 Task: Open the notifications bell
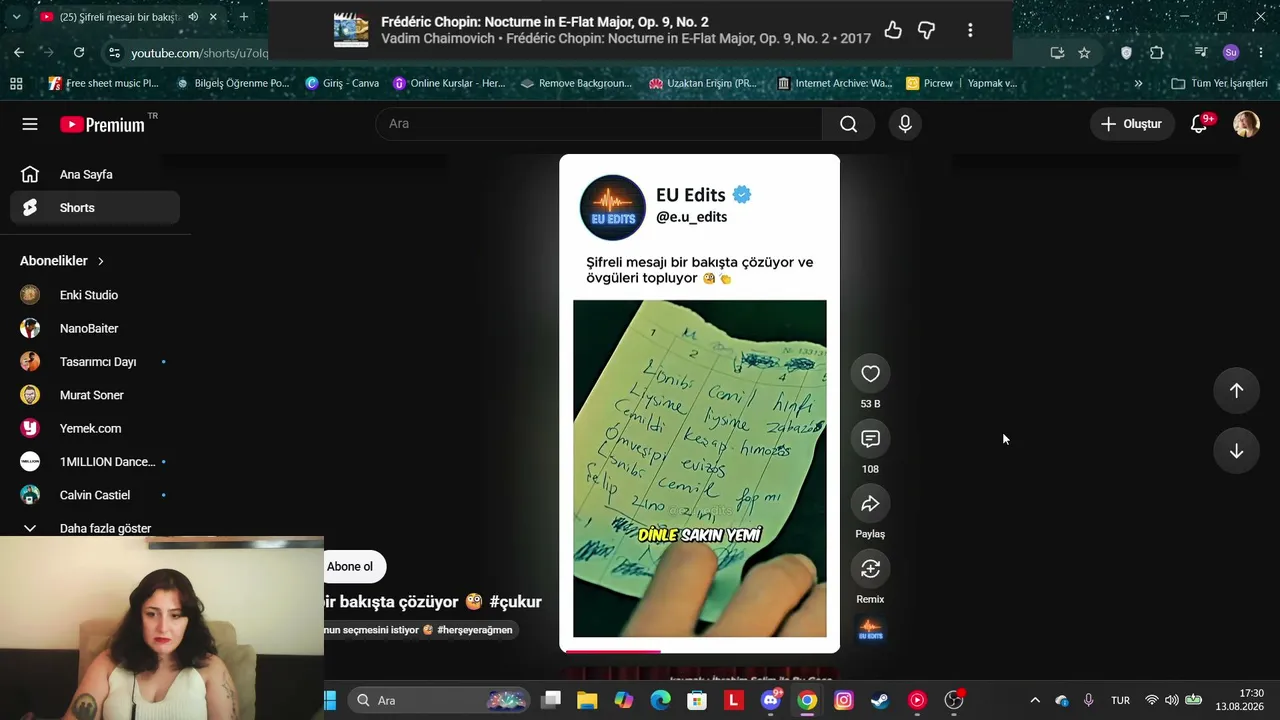1199,124
